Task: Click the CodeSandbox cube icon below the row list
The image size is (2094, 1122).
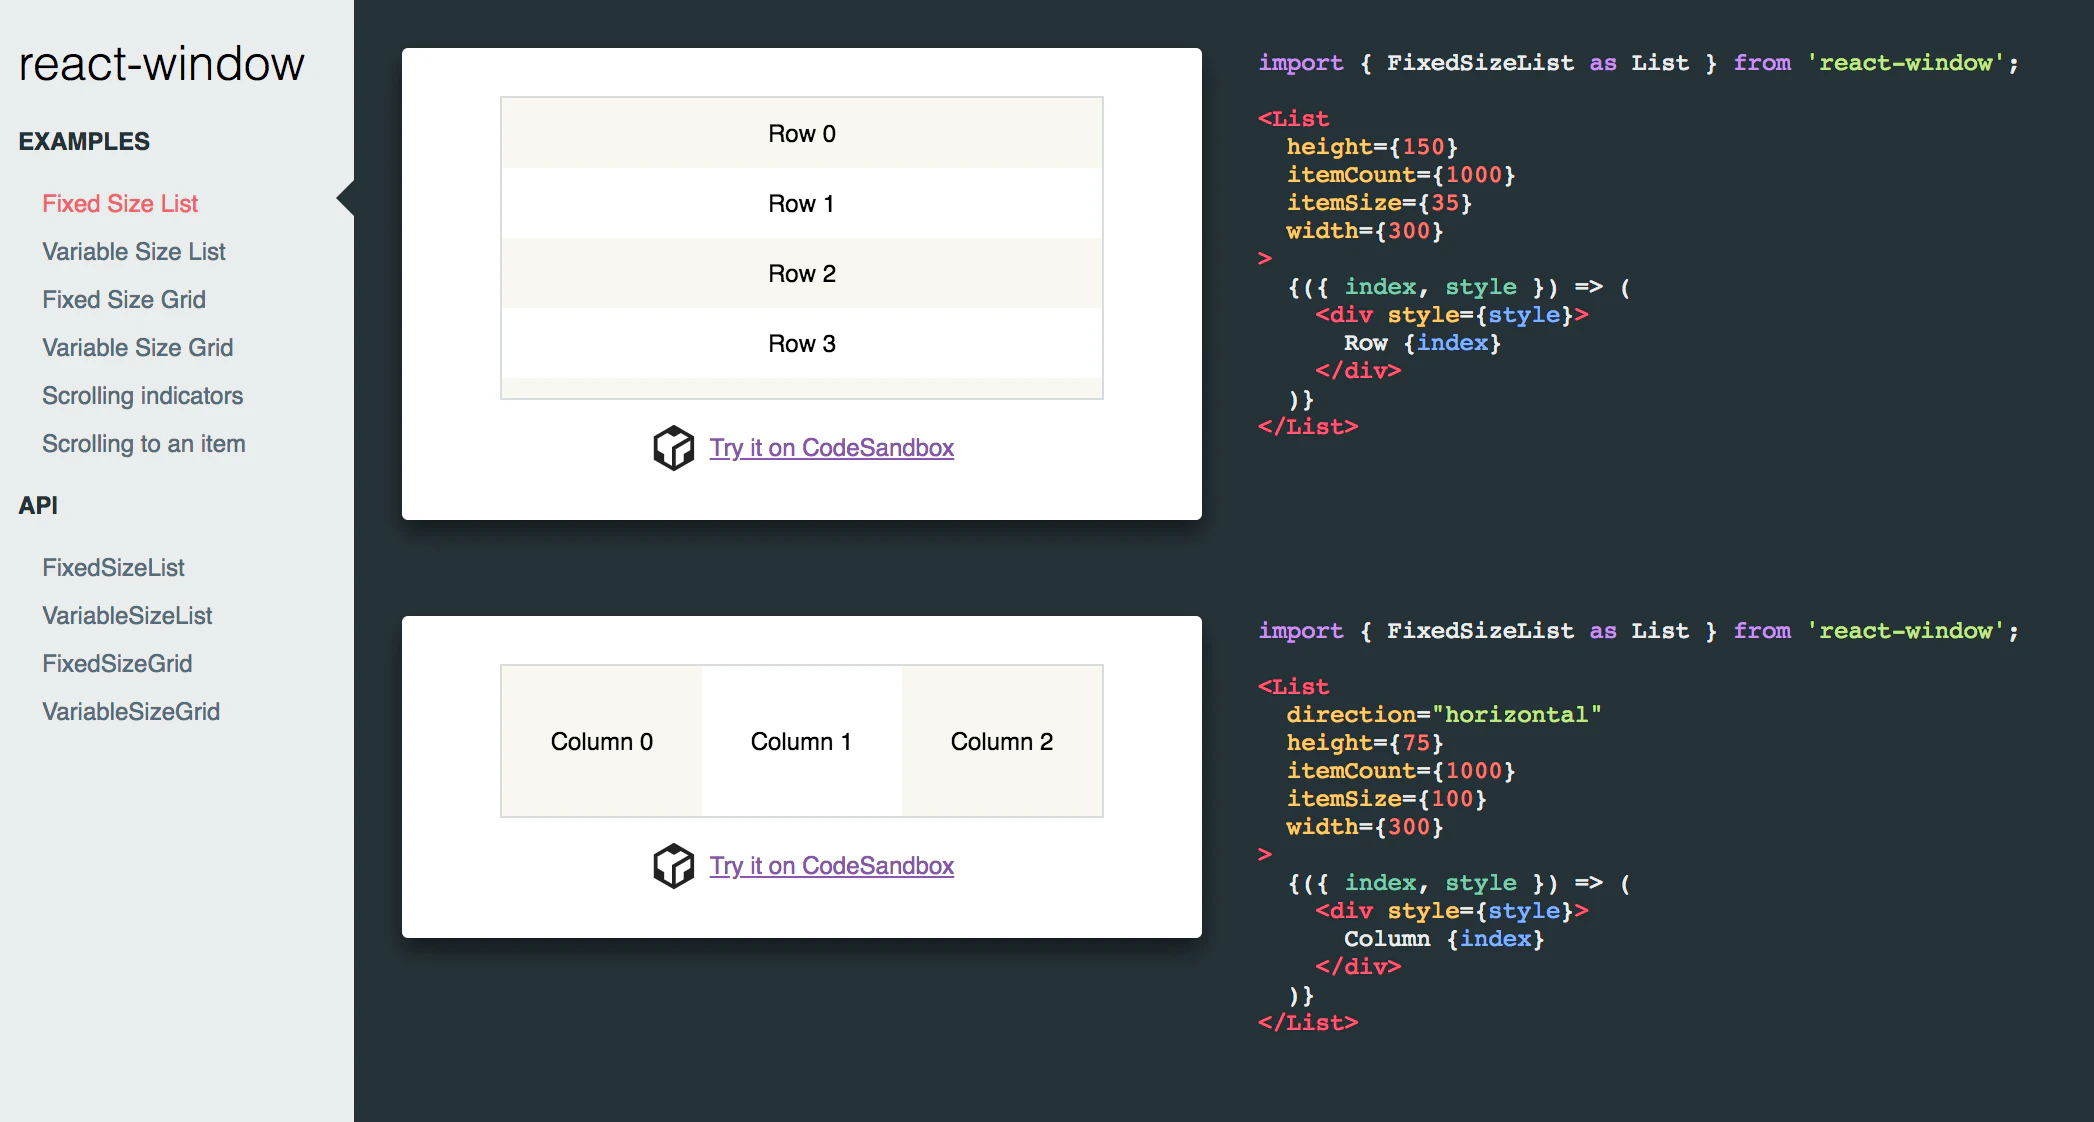Action: click(x=673, y=448)
